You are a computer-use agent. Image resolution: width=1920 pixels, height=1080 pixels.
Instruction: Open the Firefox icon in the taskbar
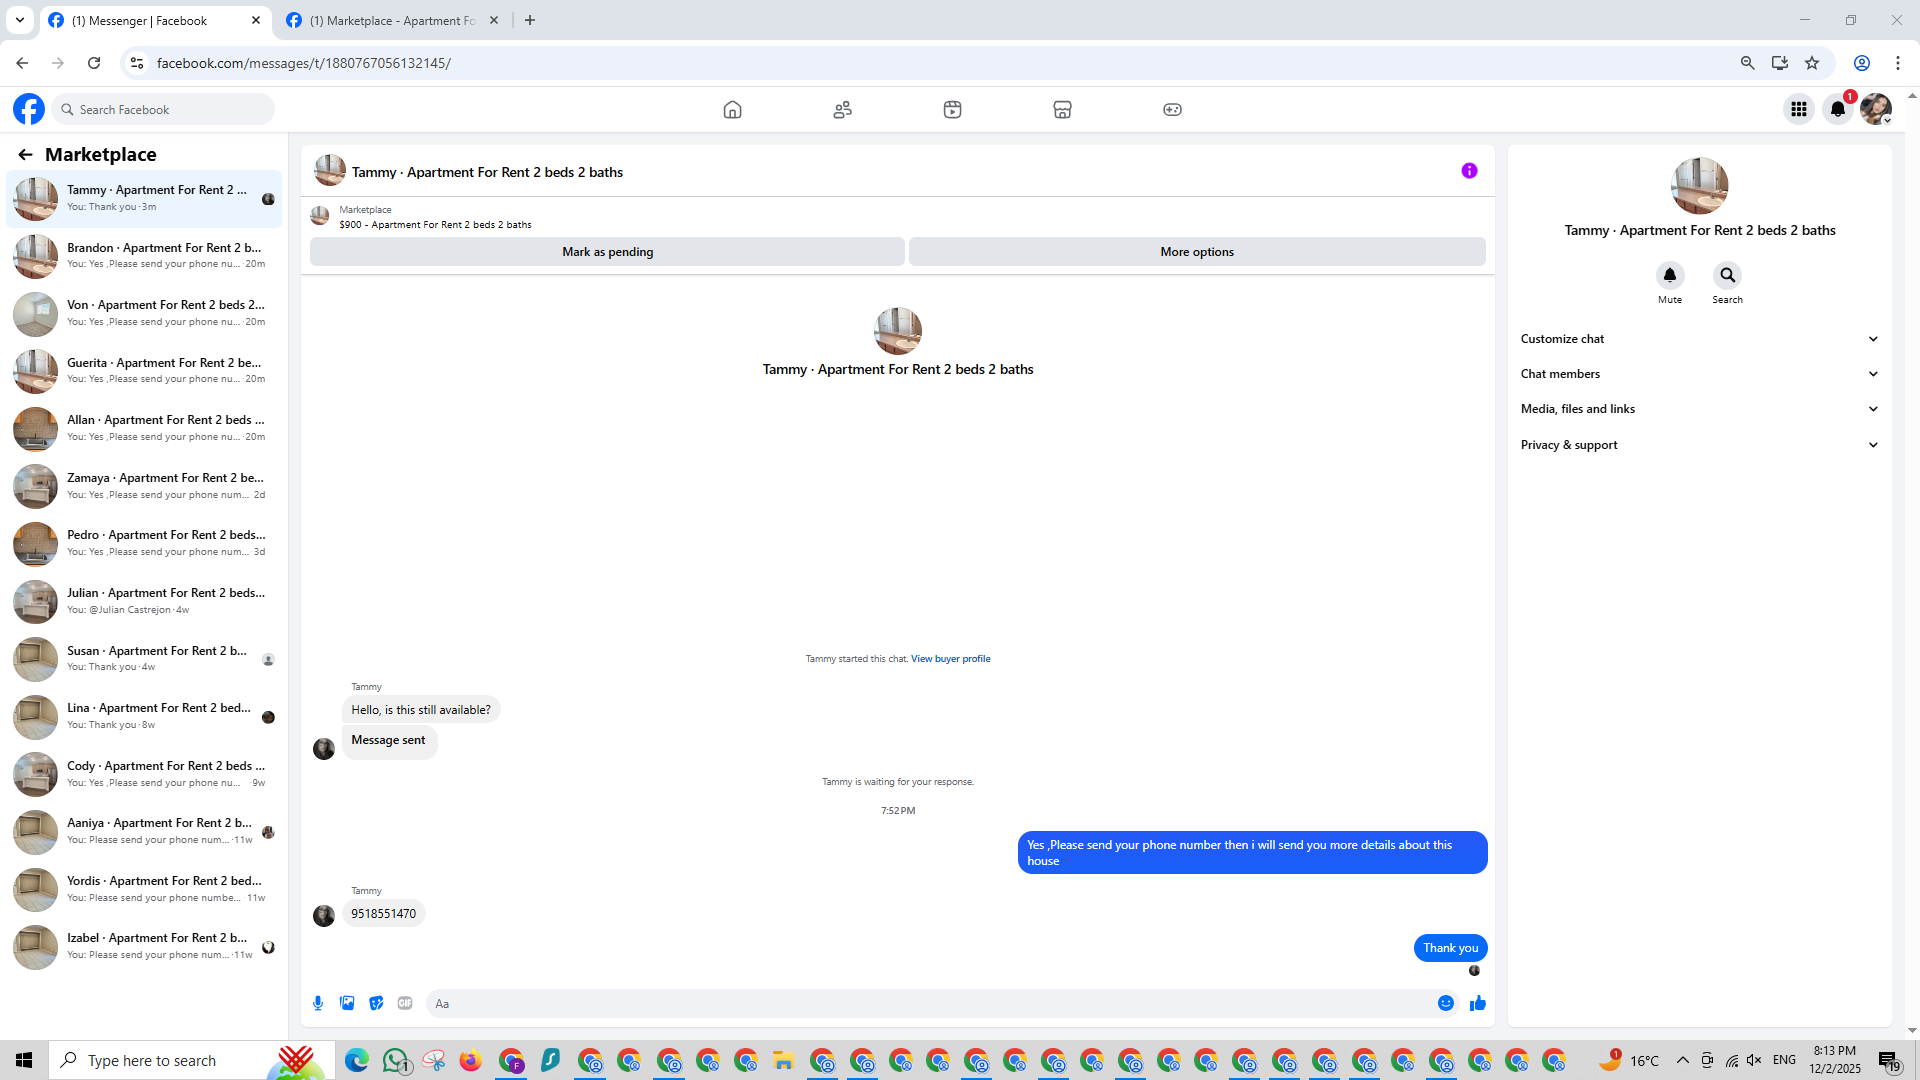[x=470, y=1060]
